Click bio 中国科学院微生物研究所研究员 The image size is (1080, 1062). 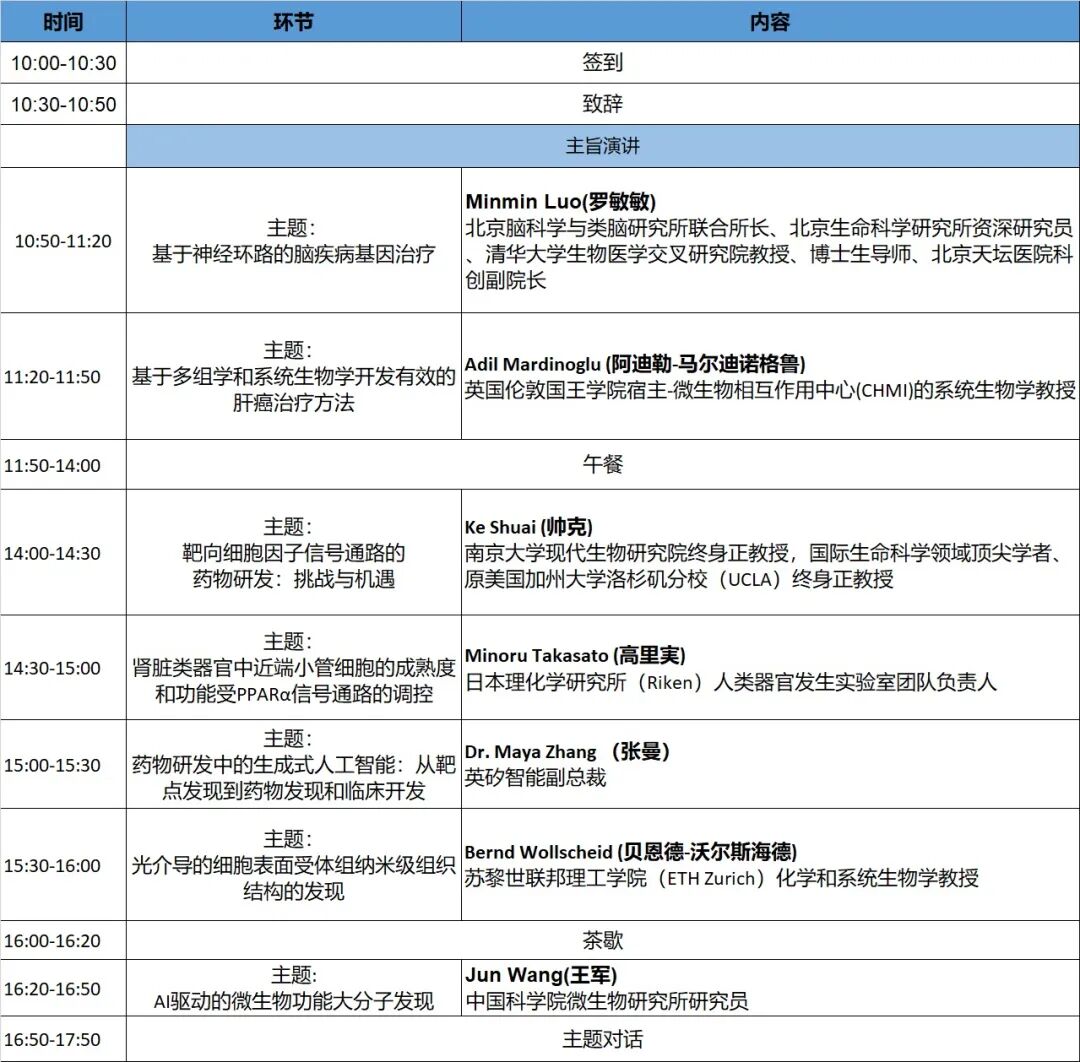pos(607,1001)
